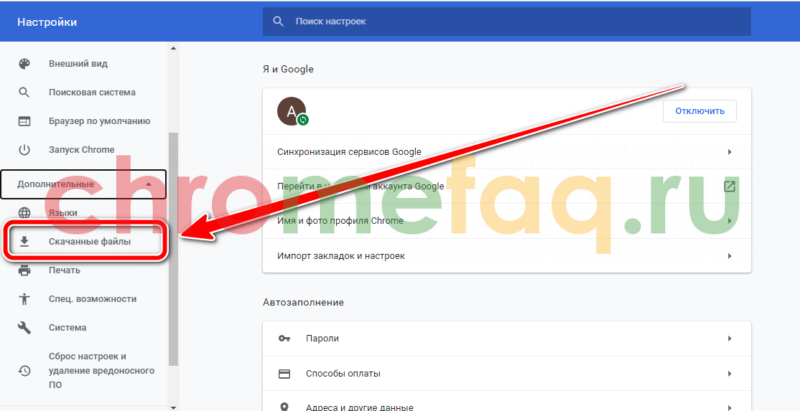Click the Автозаполнение section heading

tap(304, 302)
